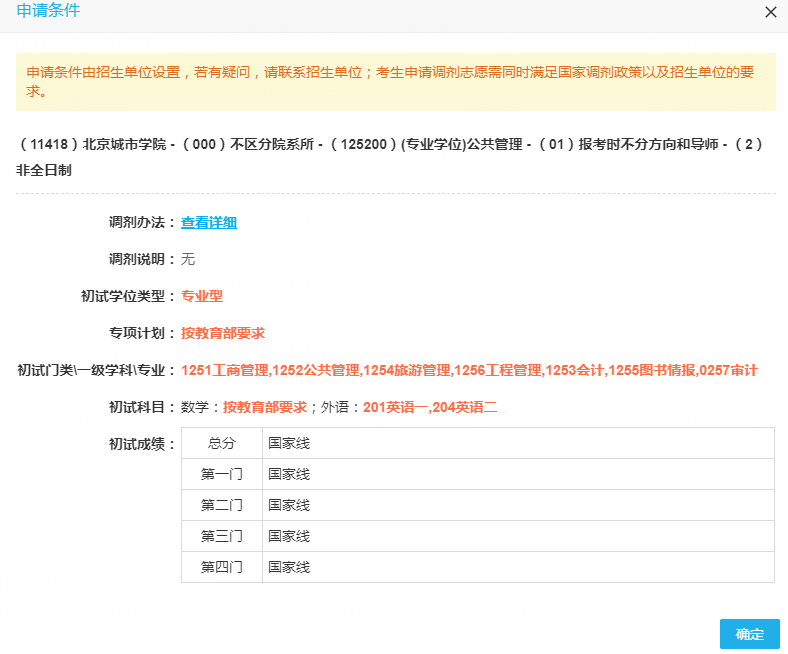This screenshot has height=654, width=788.
Task: Click the 第四门 row header cell
Action: 222,568
